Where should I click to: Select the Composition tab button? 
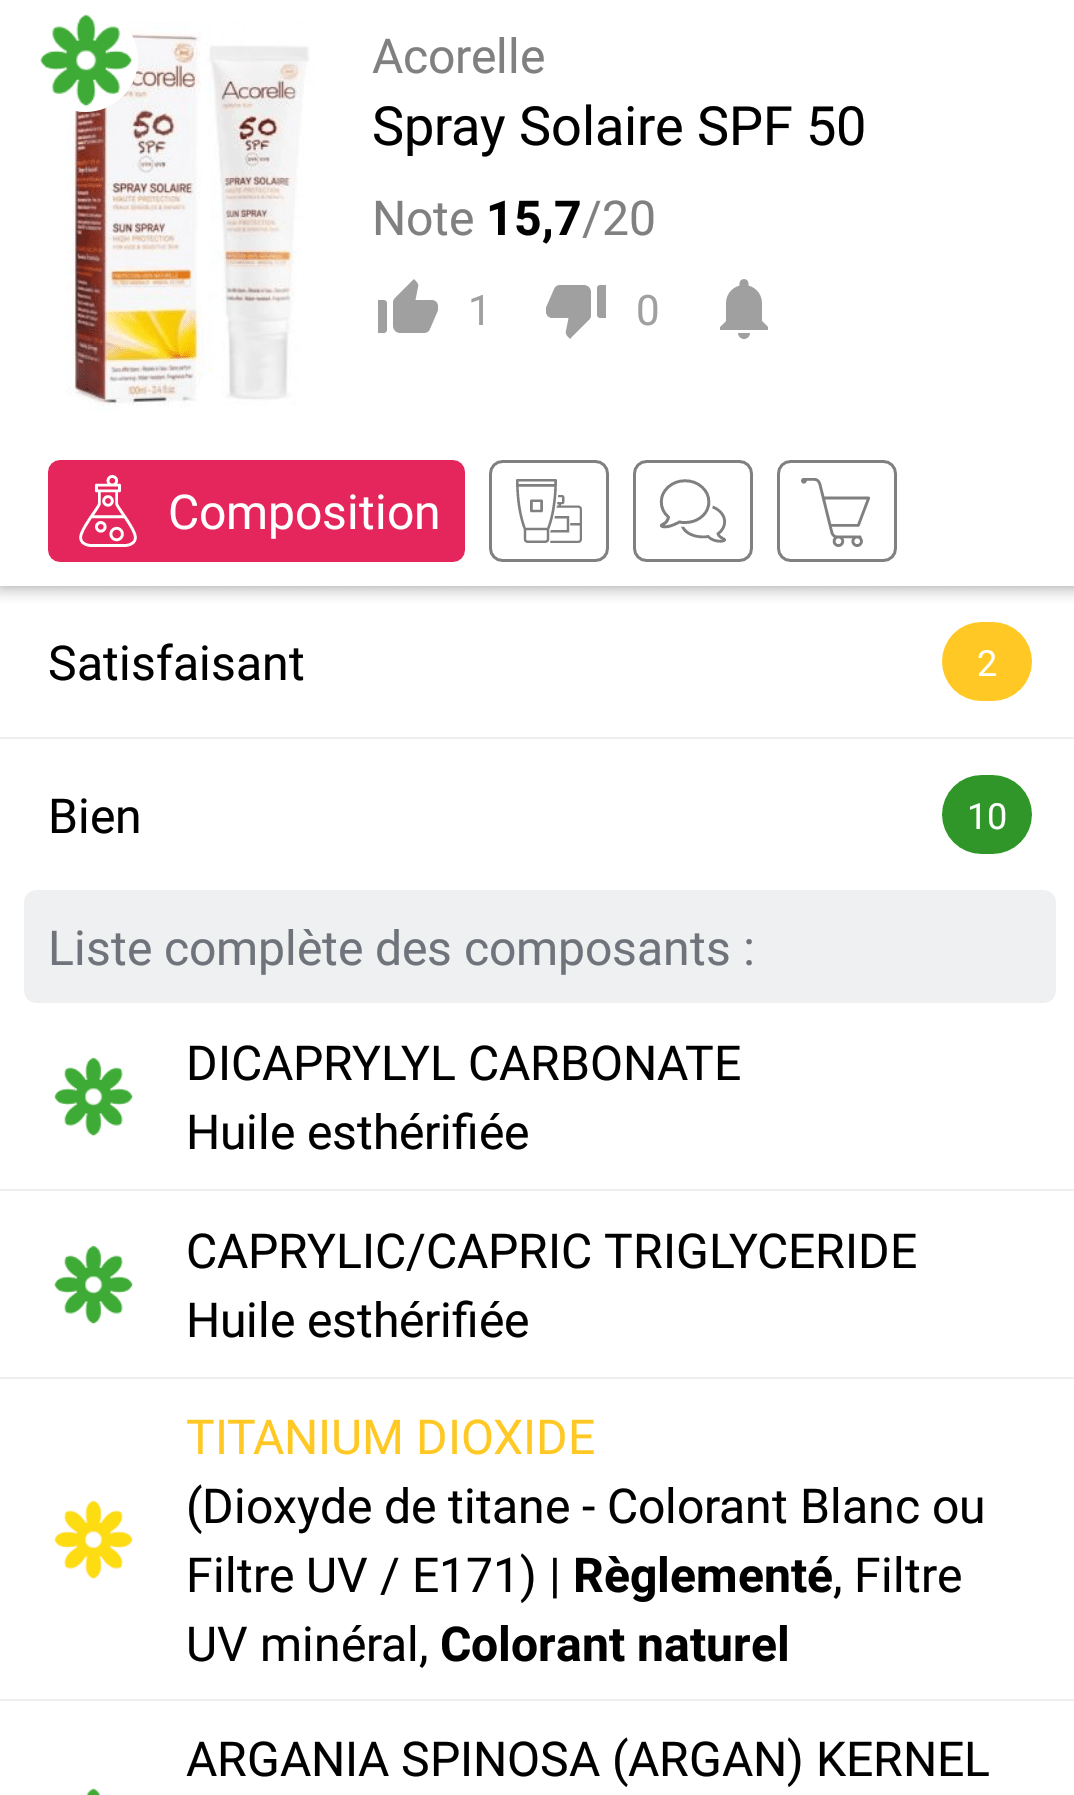tap(256, 511)
